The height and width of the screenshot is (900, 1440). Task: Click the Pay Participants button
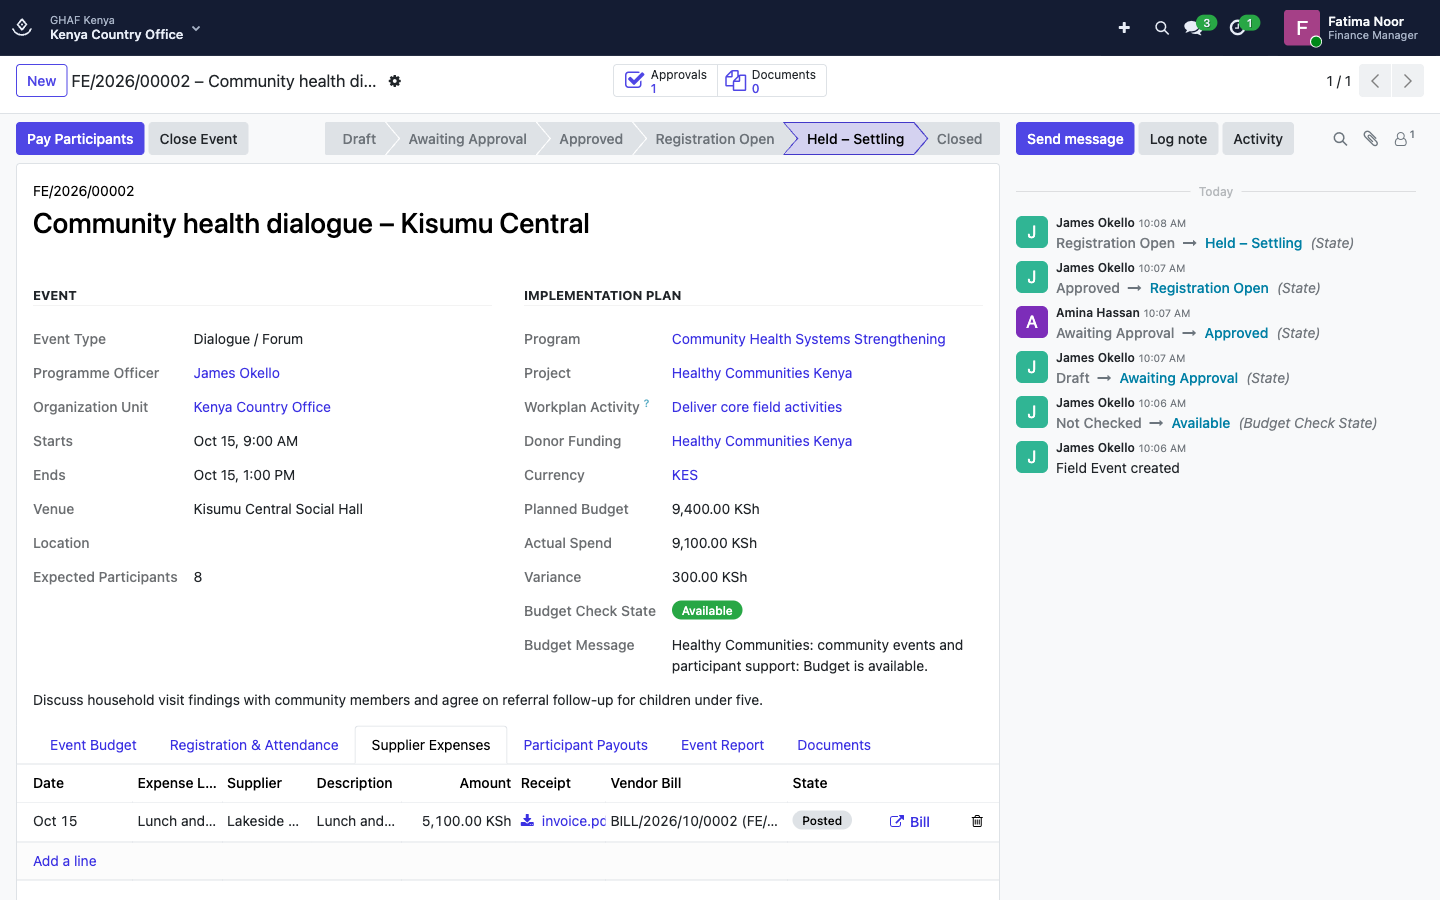coord(80,139)
